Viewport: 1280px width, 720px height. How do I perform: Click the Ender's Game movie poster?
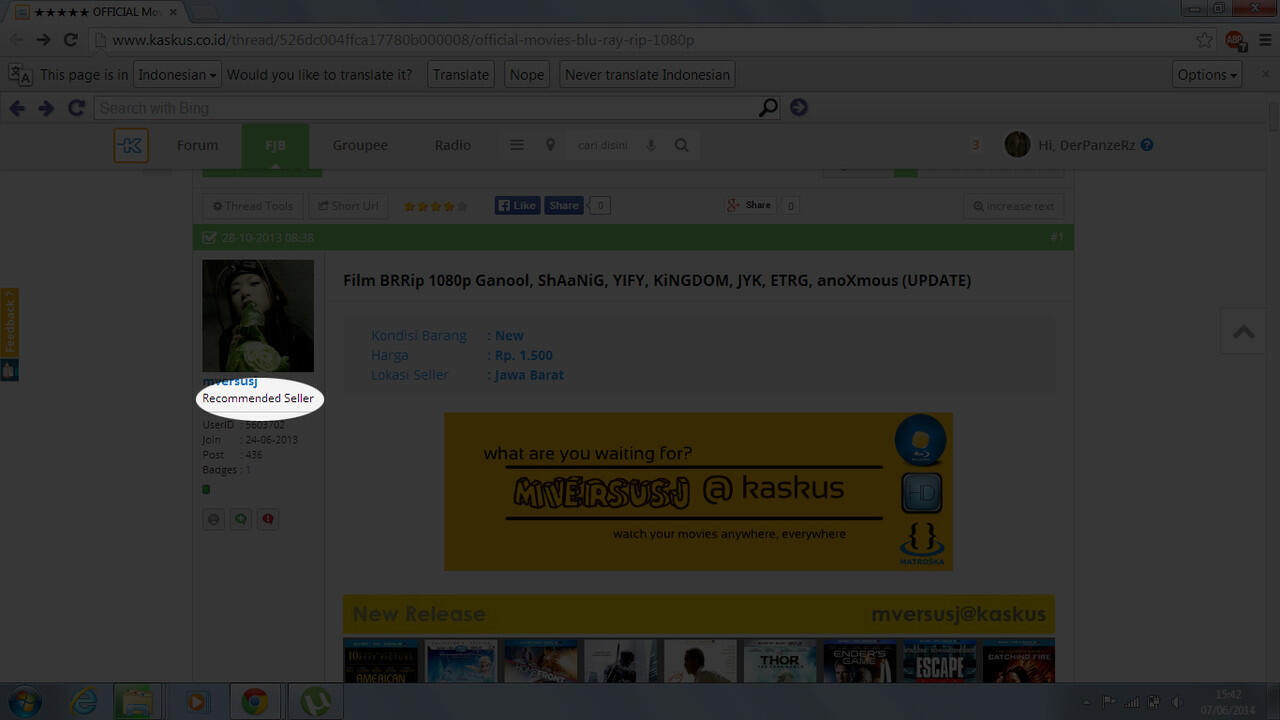click(x=859, y=661)
